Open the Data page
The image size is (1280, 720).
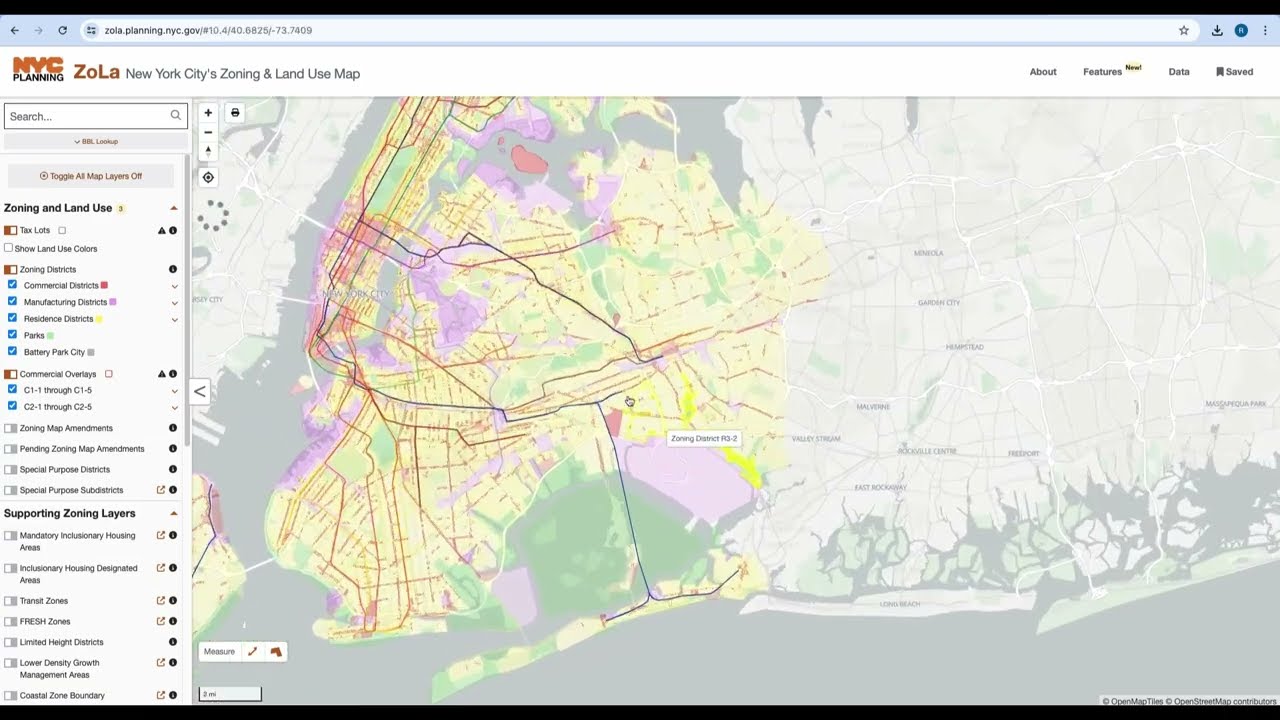tap(1179, 72)
